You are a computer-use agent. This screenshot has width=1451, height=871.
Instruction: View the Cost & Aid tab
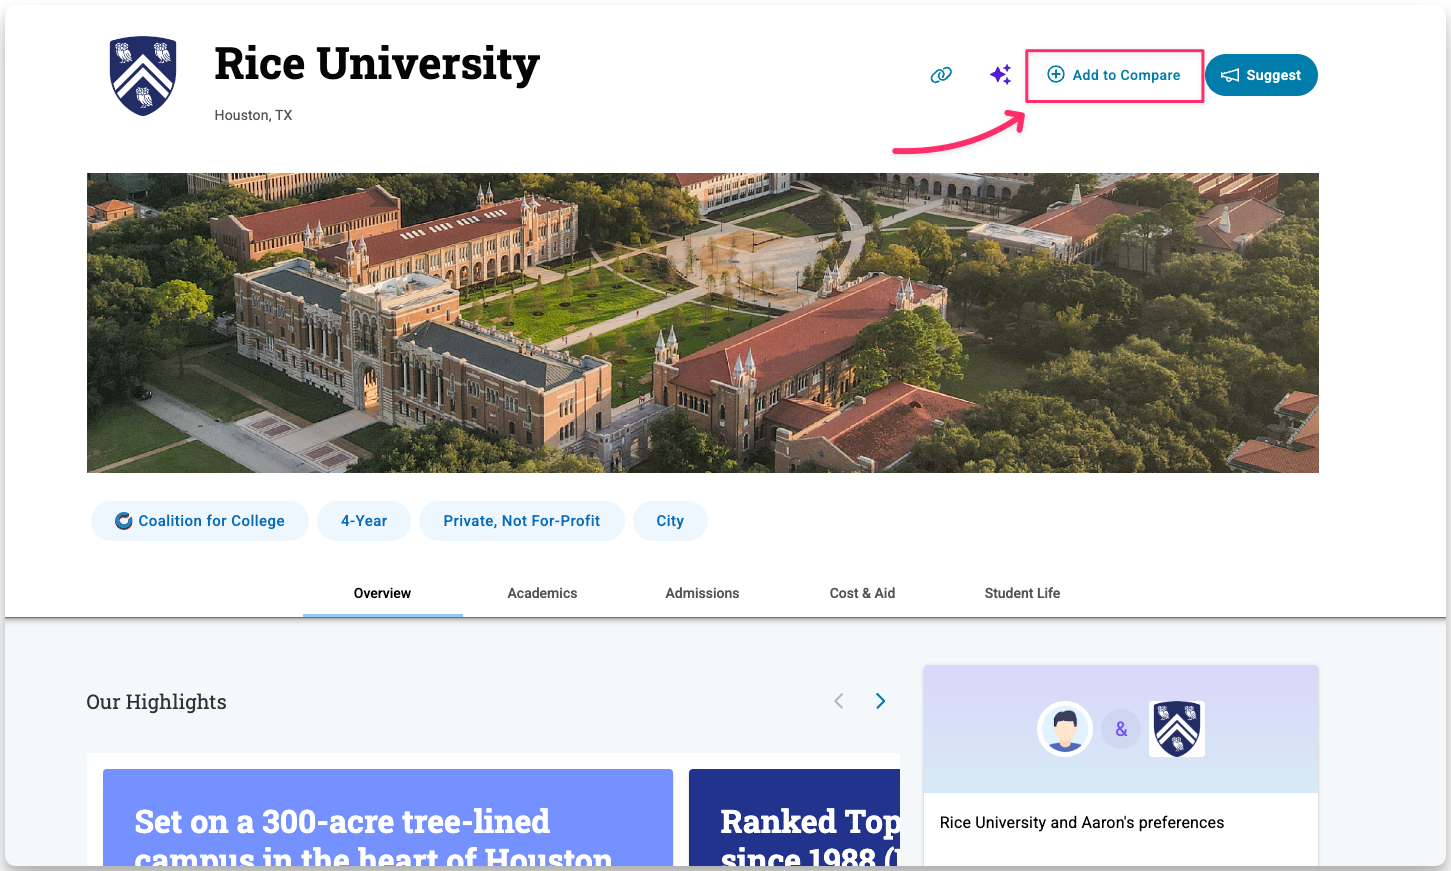(x=862, y=593)
